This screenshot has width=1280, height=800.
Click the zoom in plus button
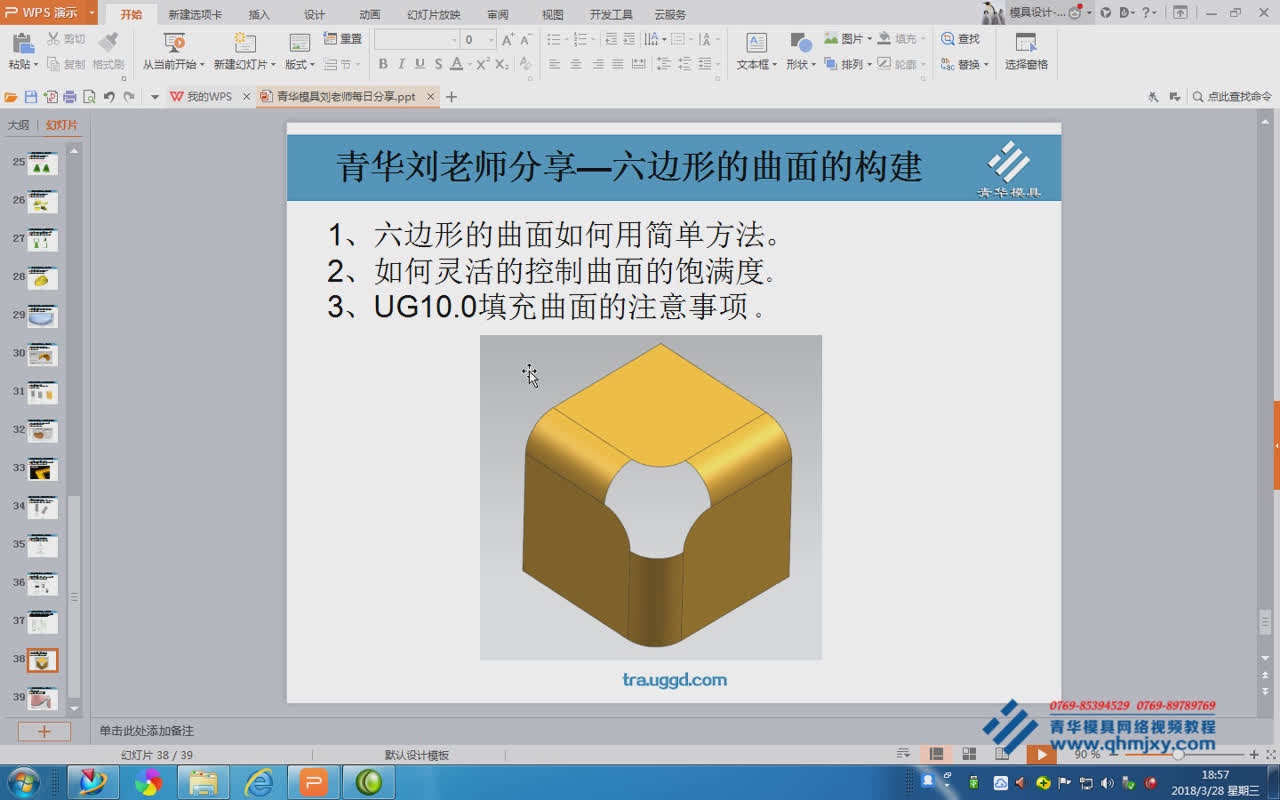1254,754
